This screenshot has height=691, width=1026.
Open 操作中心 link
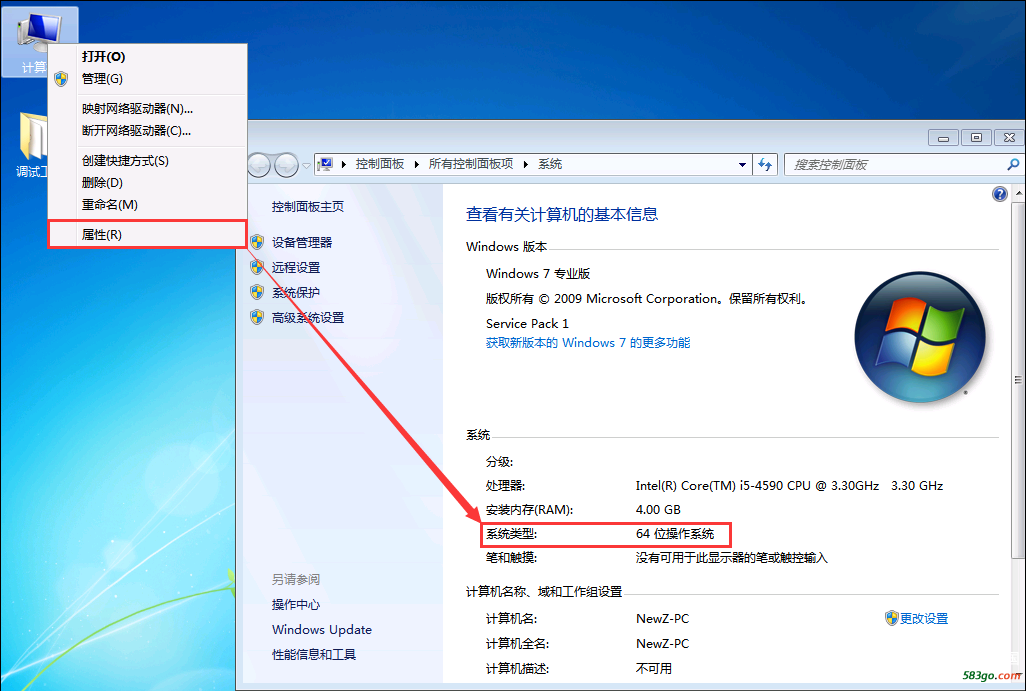click(296, 605)
